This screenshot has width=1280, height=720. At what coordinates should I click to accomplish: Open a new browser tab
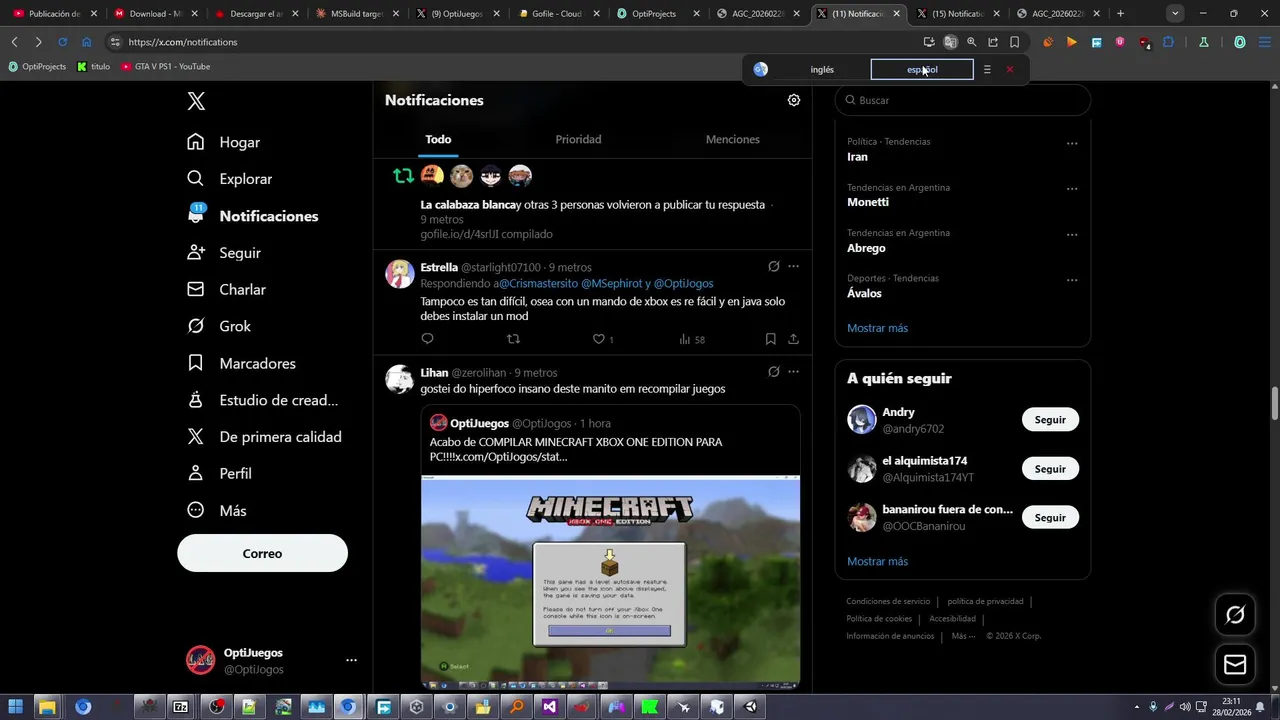[x=1120, y=14]
